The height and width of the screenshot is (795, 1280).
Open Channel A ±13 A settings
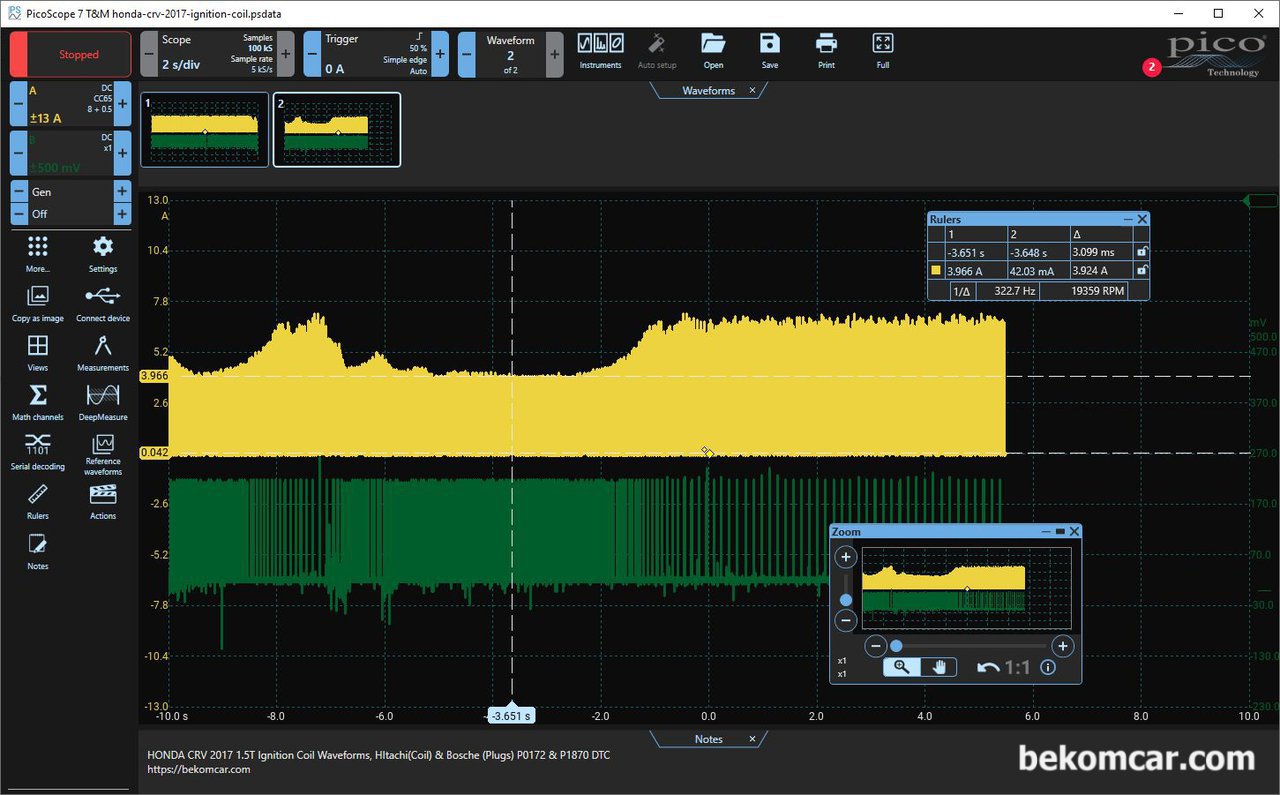pyautogui.click(x=70, y=104)
